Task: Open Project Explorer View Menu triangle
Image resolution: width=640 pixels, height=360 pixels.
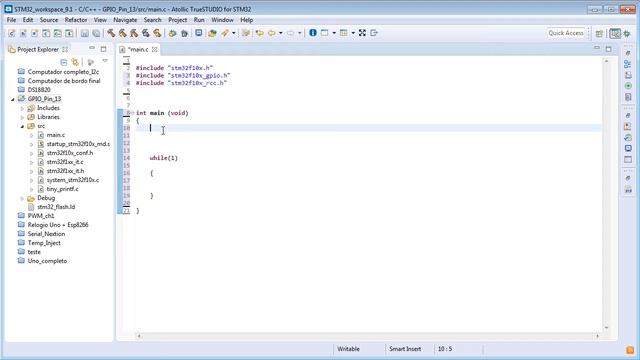Action: point(105,61)
